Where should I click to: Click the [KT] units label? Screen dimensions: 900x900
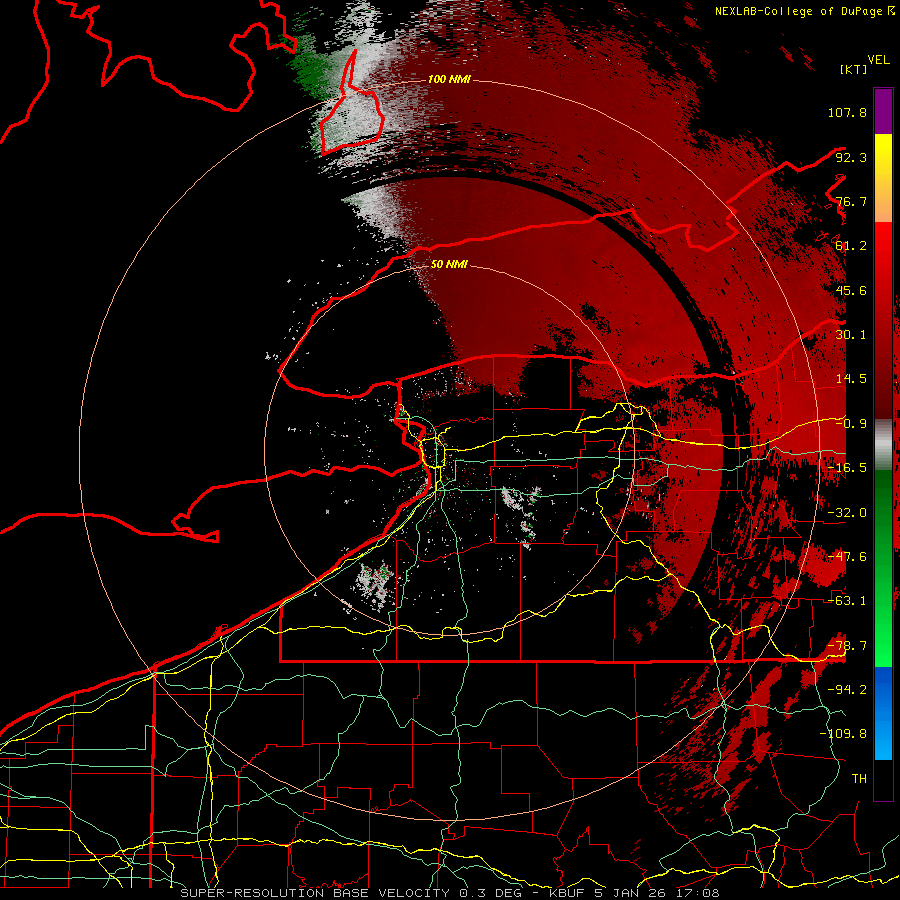[x=853, y=69]
